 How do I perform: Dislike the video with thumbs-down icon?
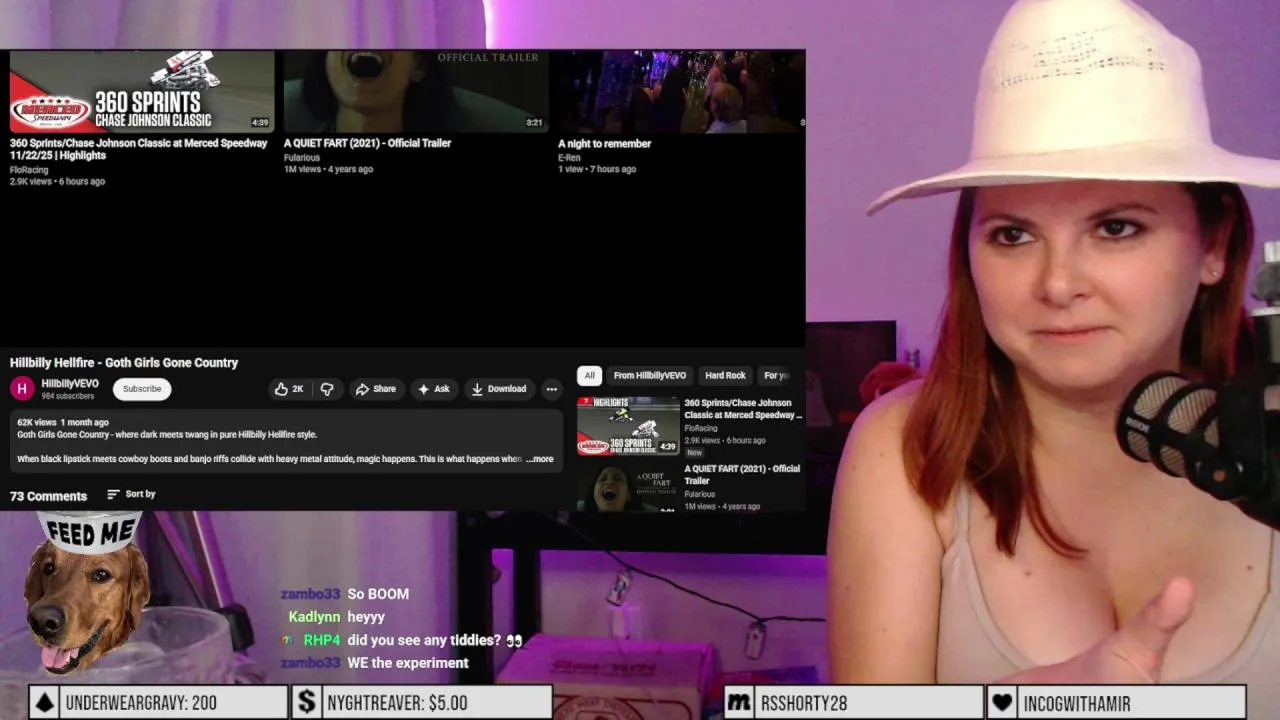point(327,389)
